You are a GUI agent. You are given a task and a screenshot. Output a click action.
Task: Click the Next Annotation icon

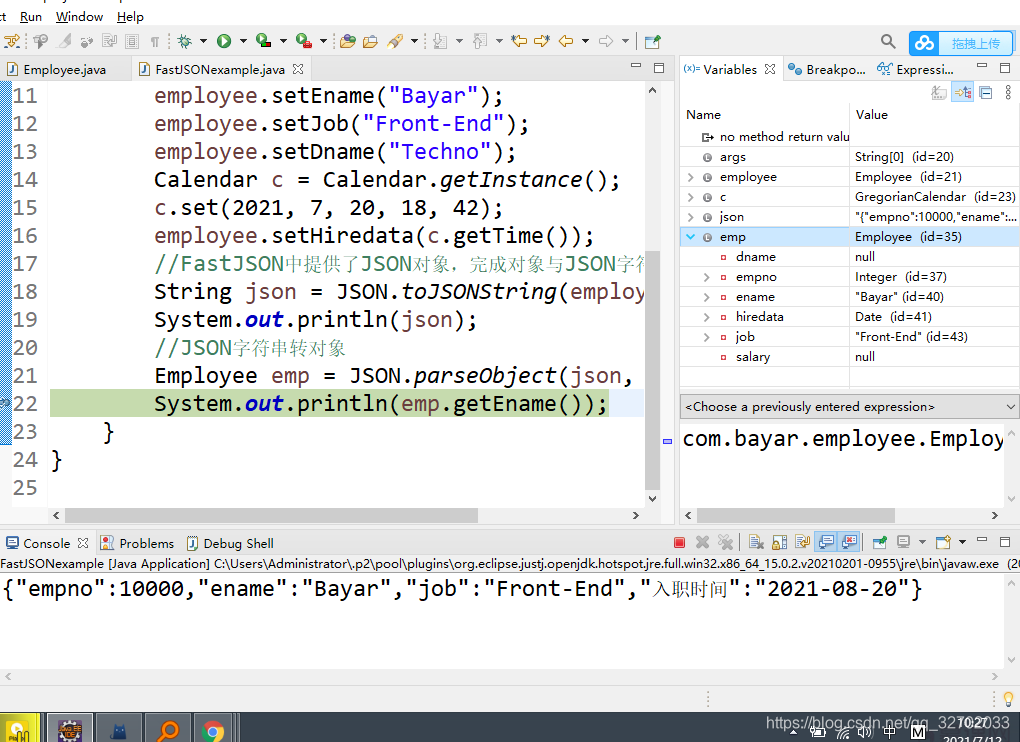[440, 42]
